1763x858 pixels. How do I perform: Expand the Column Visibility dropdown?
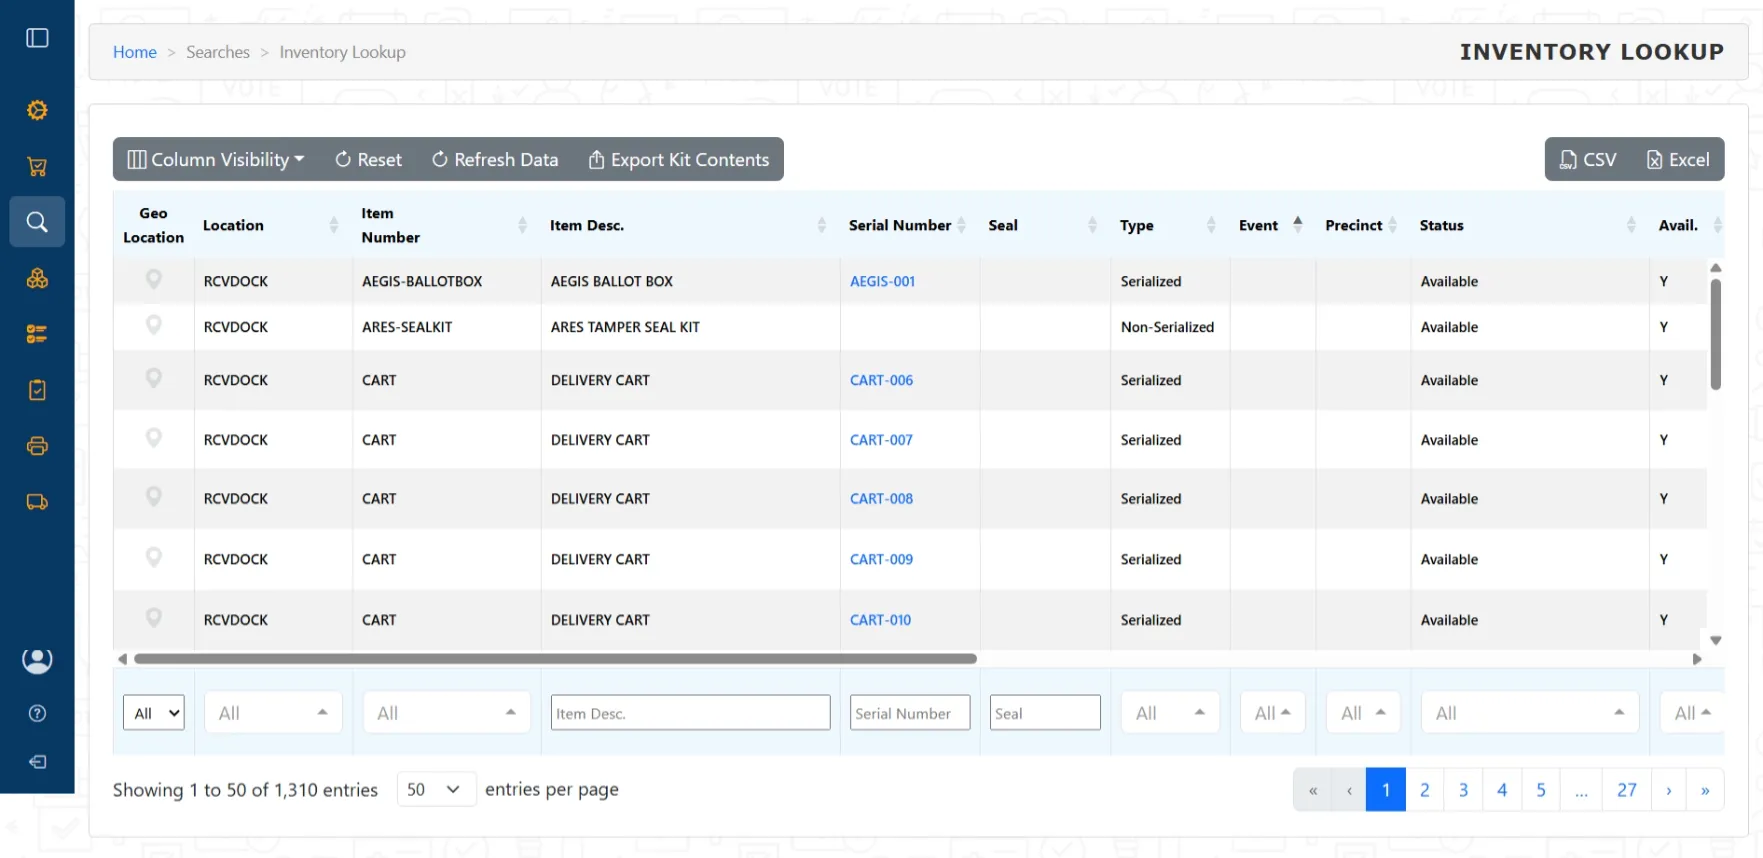pyautogui.click(x=216, y=160)
